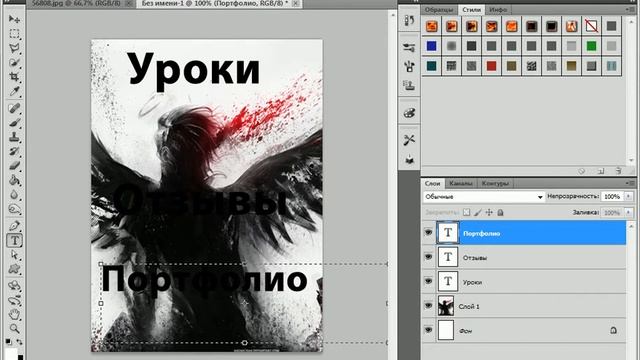Select the Healing Brush tool
640x360 pixels.
pyautogui.click(x=14, y=108)
